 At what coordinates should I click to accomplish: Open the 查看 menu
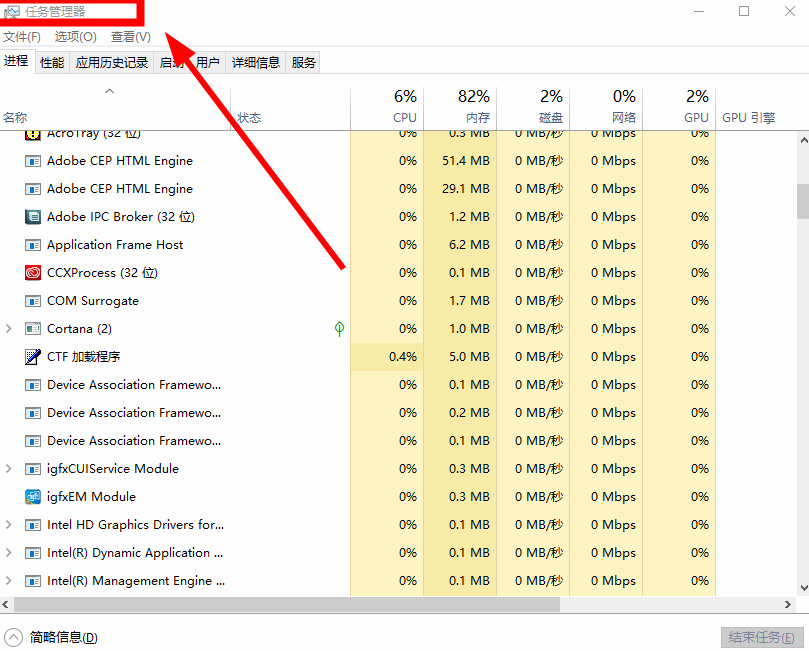tap(131, 36)
